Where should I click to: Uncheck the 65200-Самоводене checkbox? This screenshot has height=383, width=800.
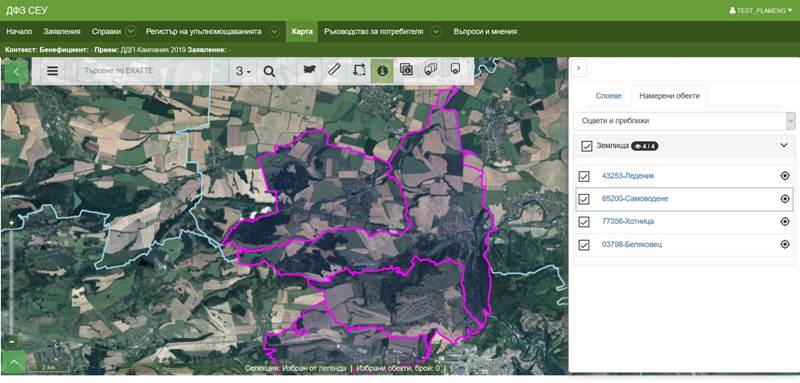point(584,199)
